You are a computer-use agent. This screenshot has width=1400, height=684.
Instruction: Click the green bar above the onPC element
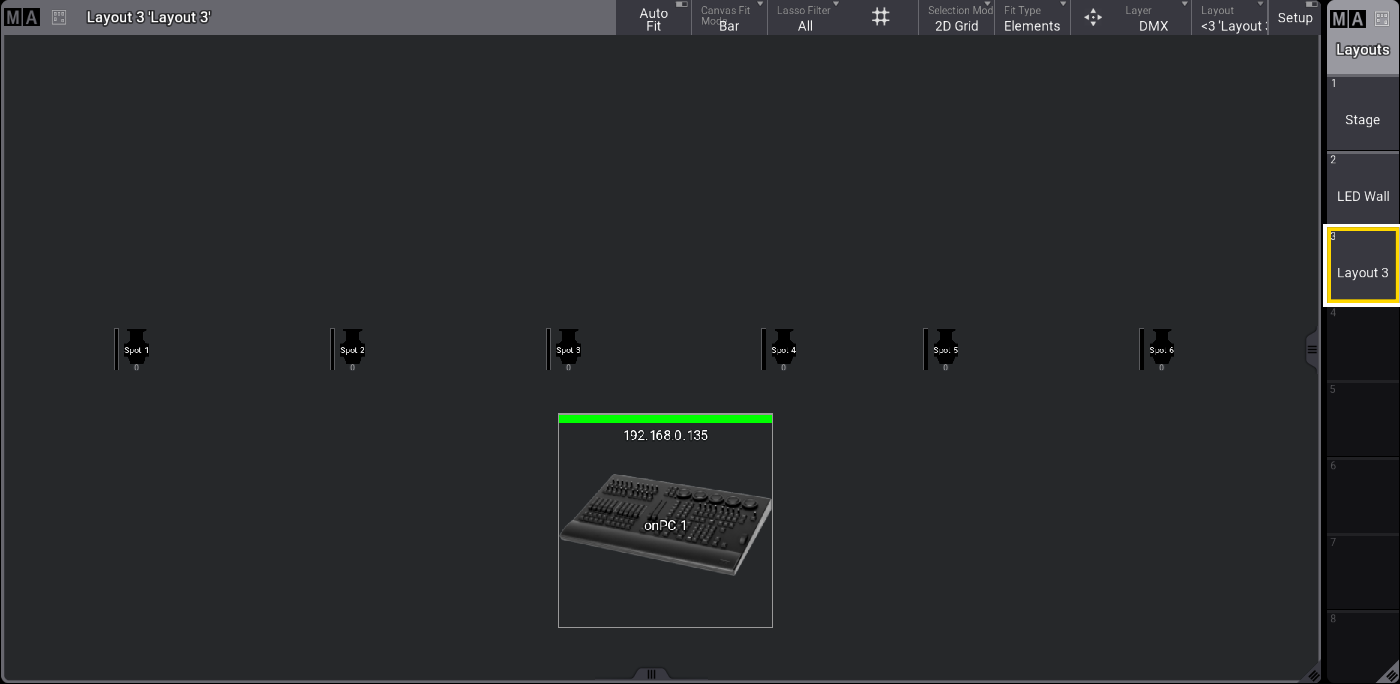point(665,419)
